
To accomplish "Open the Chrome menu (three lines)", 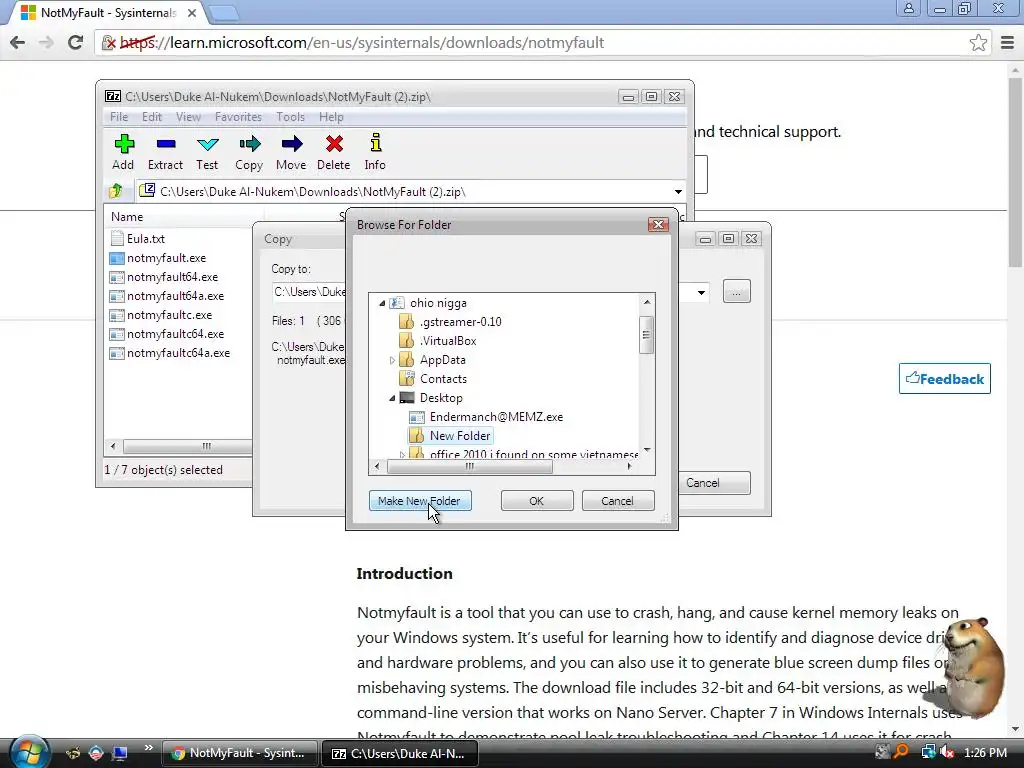I will point(1008,42).
